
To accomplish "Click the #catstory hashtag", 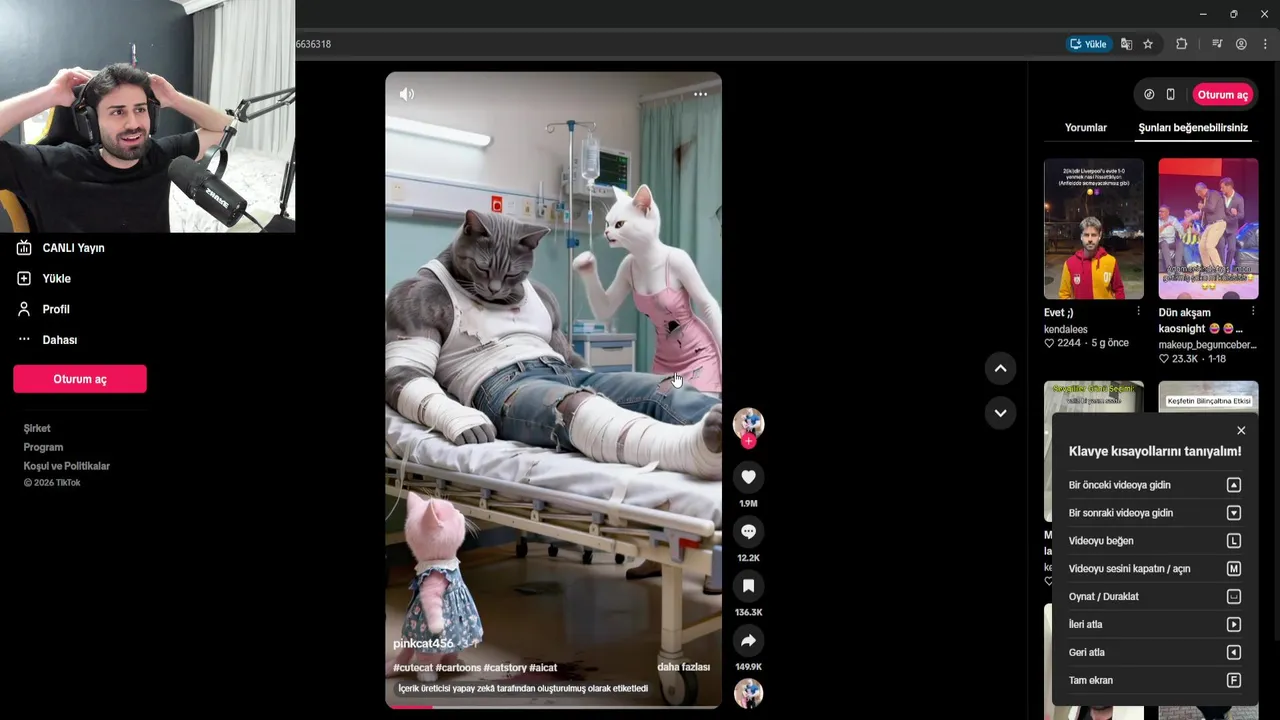I will point(505,668).
